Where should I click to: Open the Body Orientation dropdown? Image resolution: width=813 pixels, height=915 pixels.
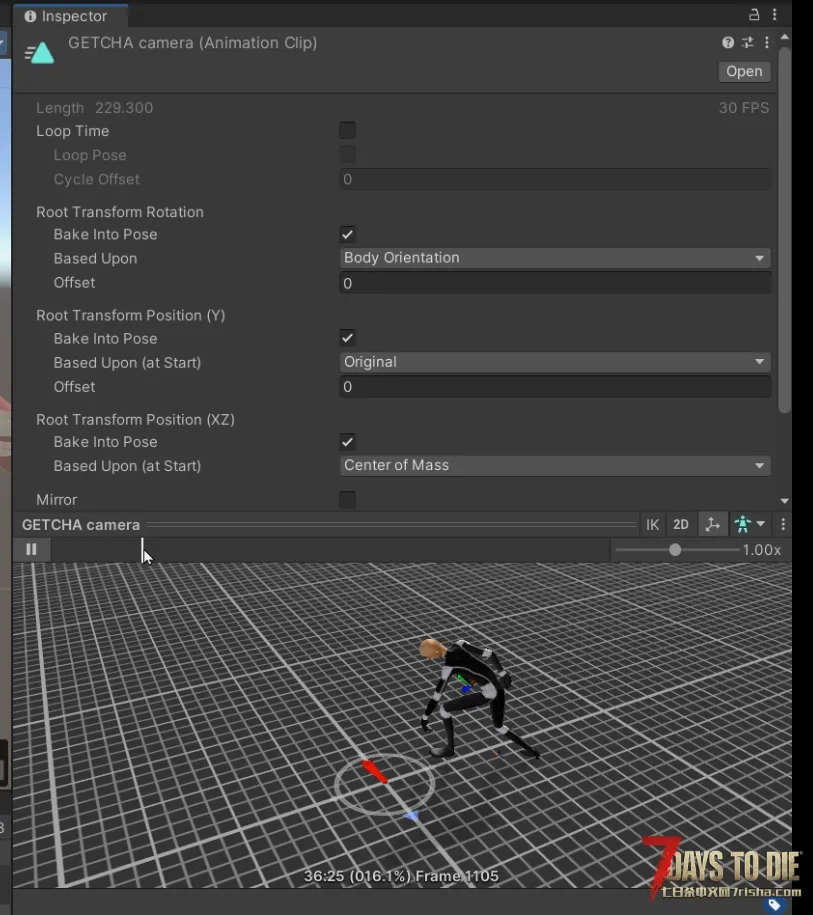(x=554, y=258)
